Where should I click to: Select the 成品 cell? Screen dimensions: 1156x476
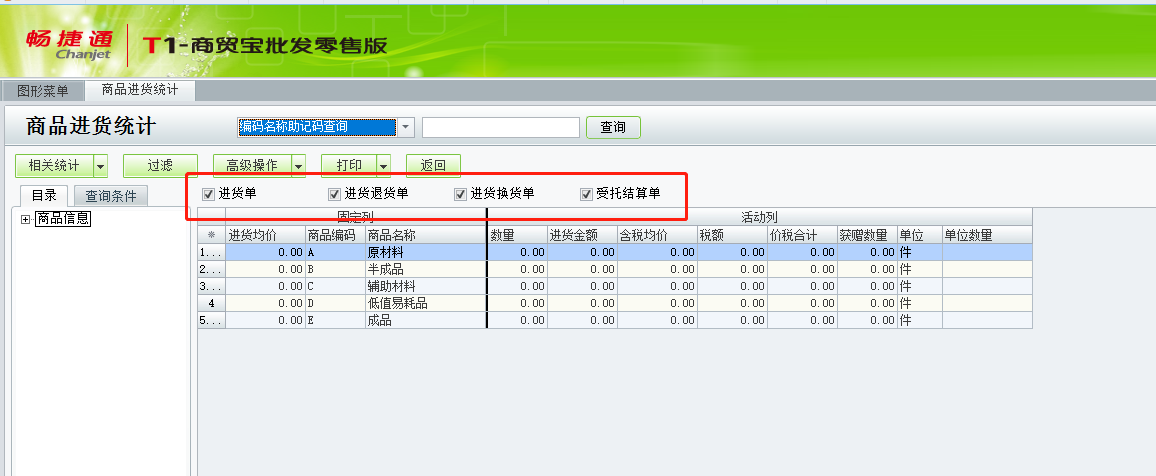425,320
